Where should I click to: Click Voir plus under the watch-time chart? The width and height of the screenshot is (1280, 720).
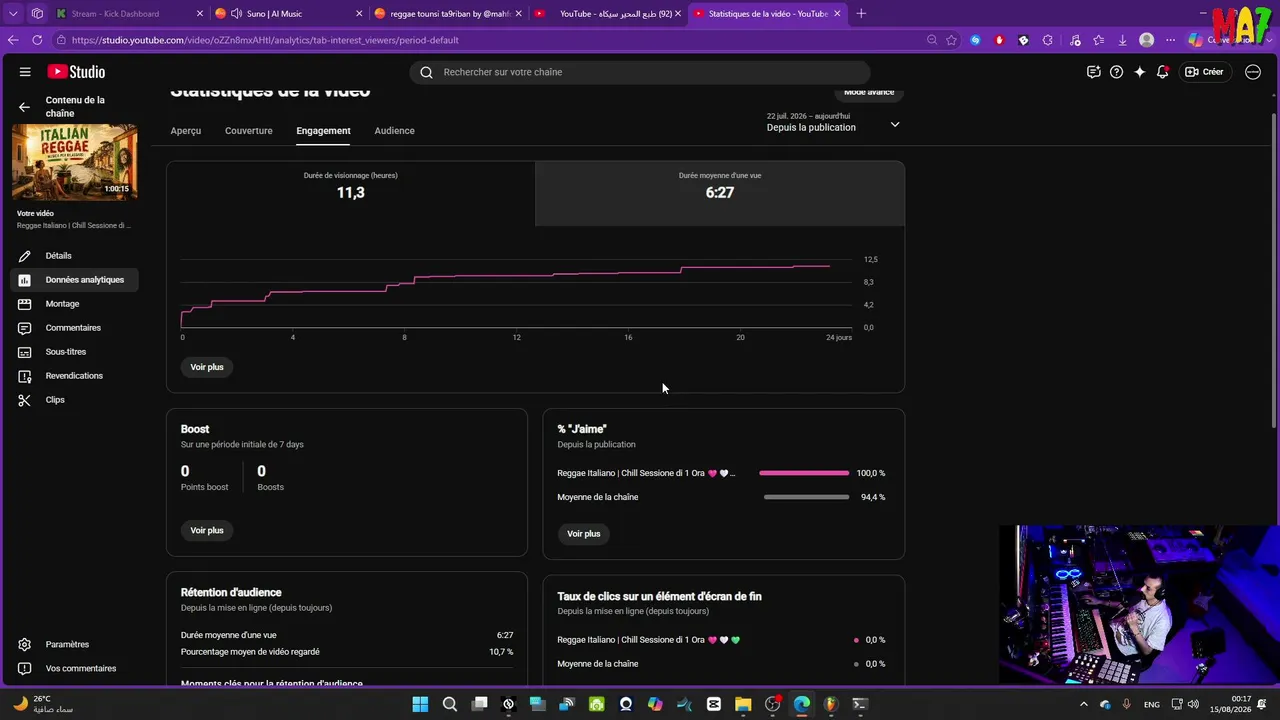click(207, 367)
